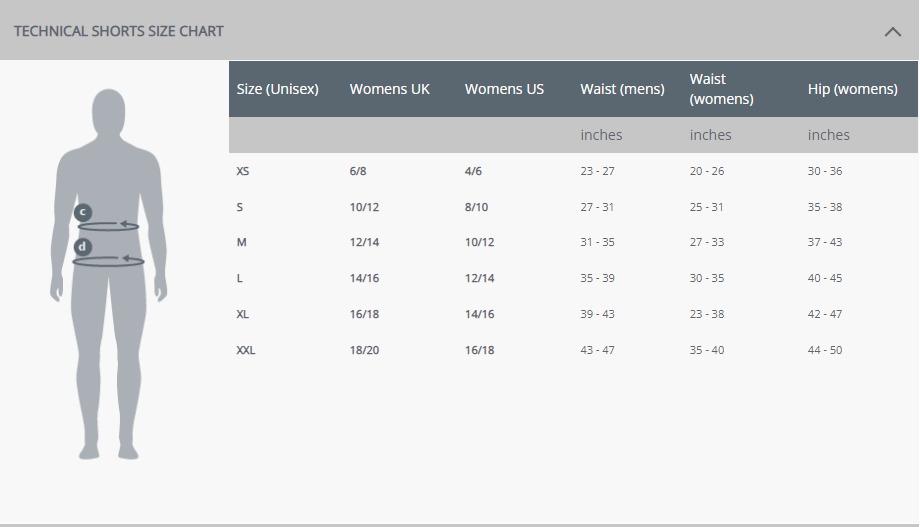Viewport: 920px width, 527px height.
Task: Select the XS size row label
Action: tap(243, 171)
